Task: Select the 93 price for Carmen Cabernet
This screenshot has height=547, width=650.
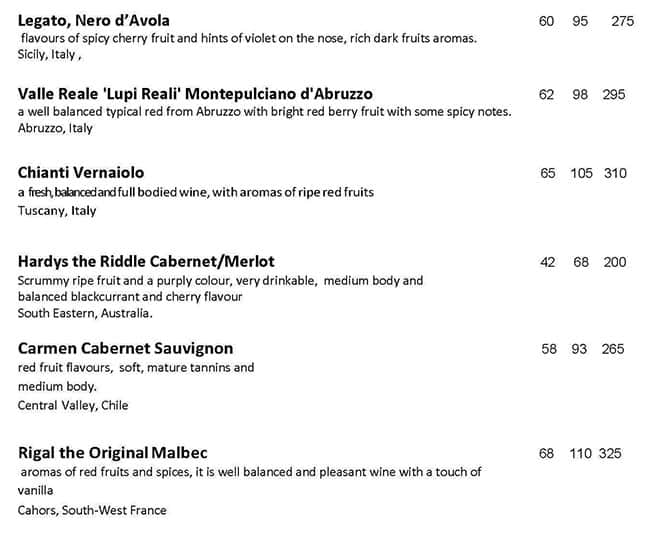Action: pyautogui.click(x=579, y=349)
